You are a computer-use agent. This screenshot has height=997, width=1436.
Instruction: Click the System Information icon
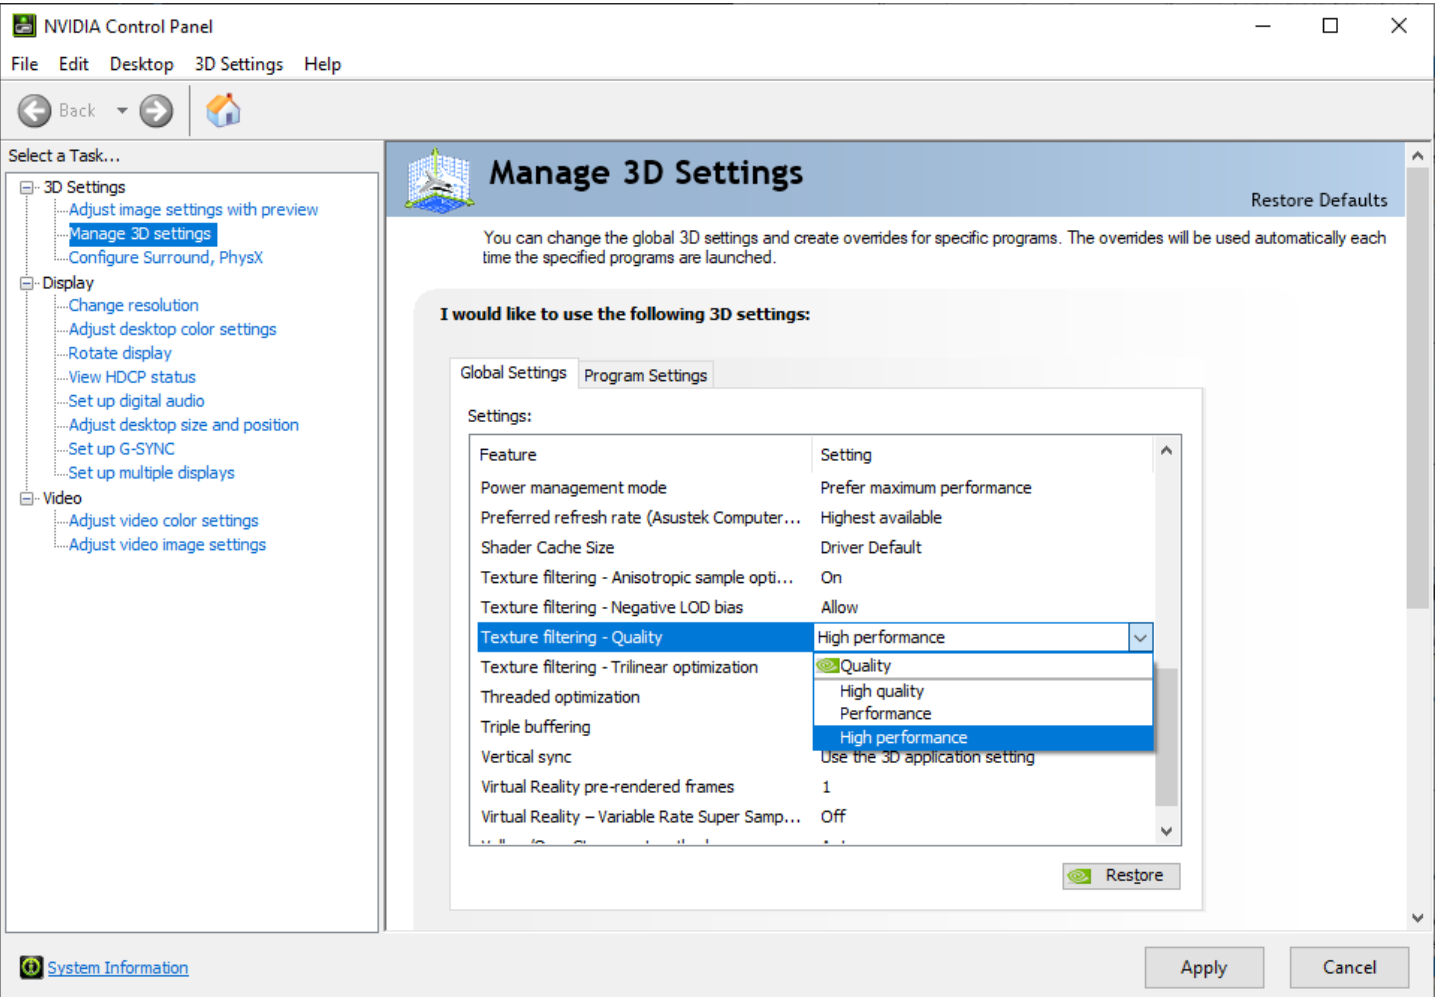coord(31,967)
